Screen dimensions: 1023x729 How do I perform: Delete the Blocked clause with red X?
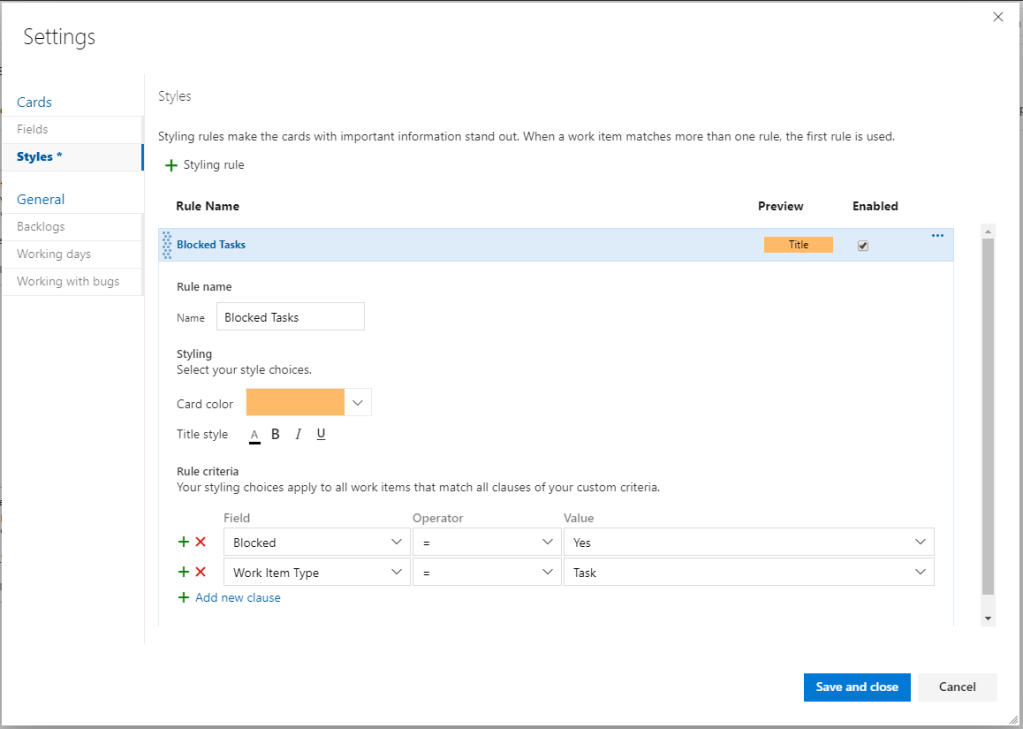click(x=200, y=542)
